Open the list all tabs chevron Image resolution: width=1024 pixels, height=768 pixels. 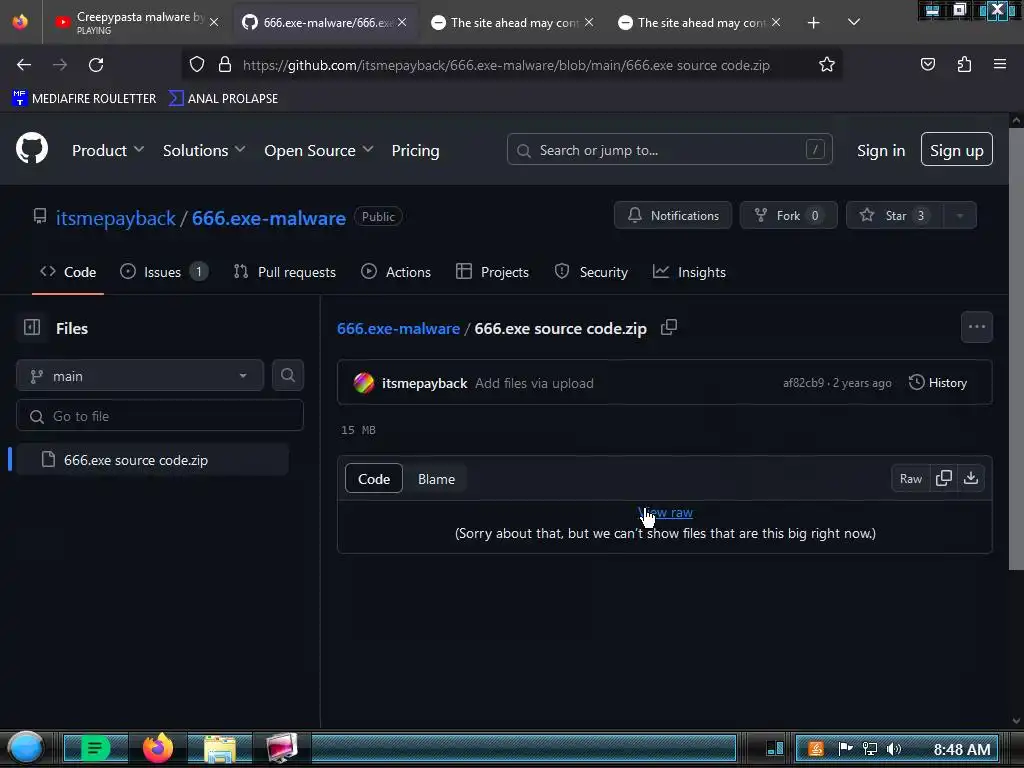854,23
